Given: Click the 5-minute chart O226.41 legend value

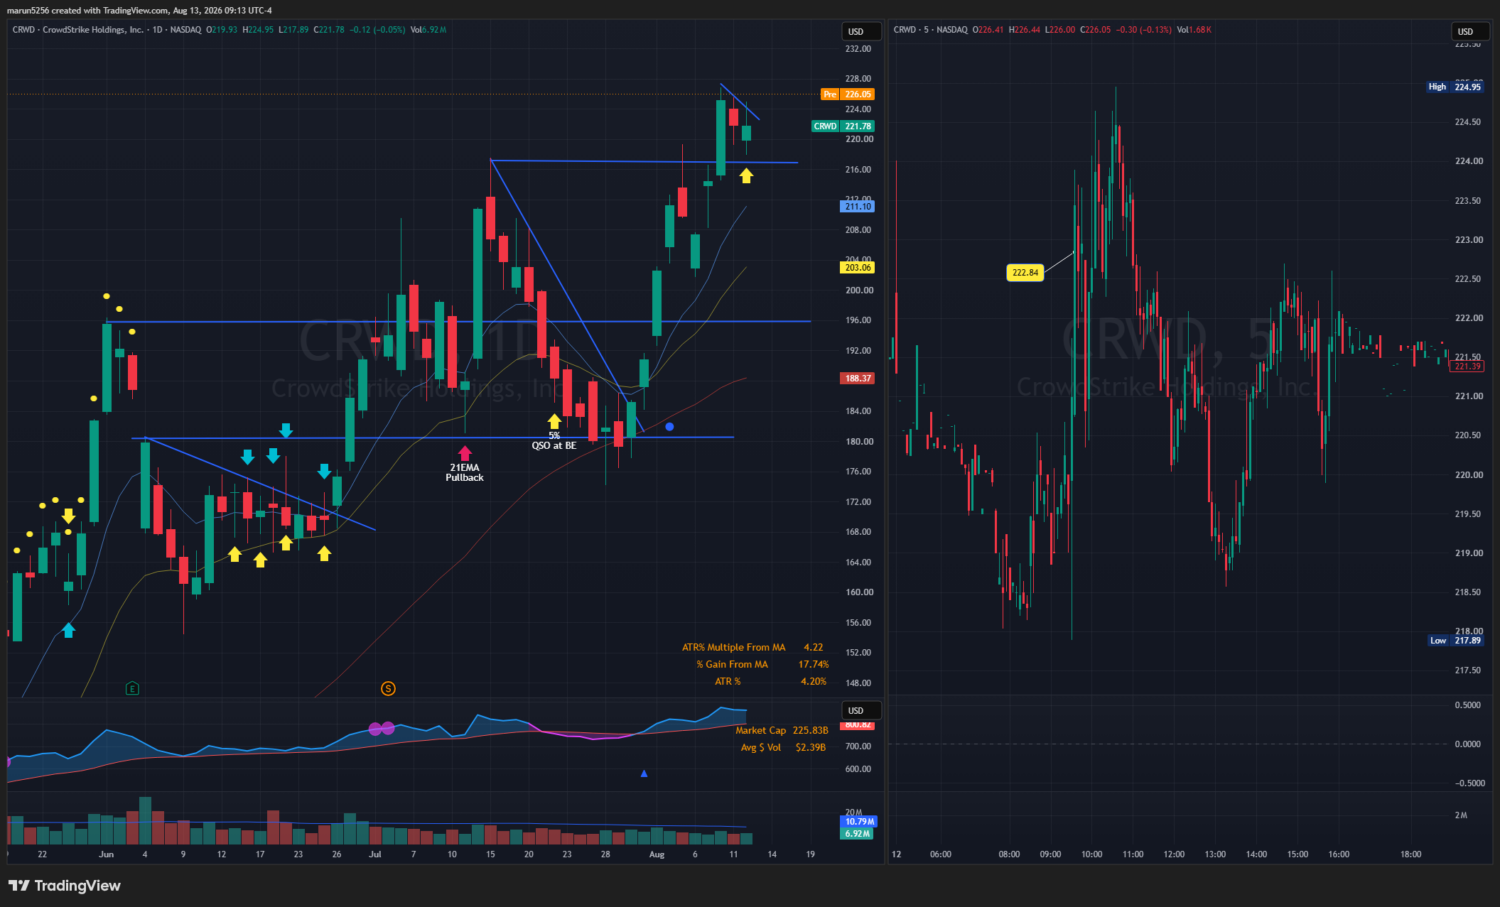Looking at the screenshot, I should pyautogui.click(x=990, y=30).
